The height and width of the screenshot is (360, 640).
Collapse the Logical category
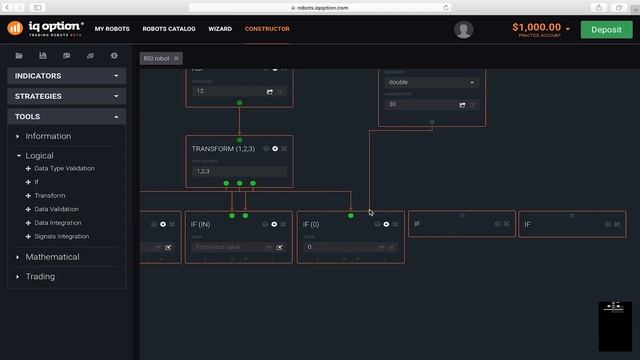pos(35,156)
